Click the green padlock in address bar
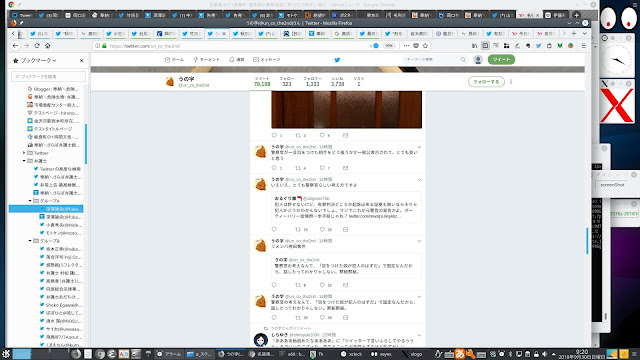 coord(104,46)
